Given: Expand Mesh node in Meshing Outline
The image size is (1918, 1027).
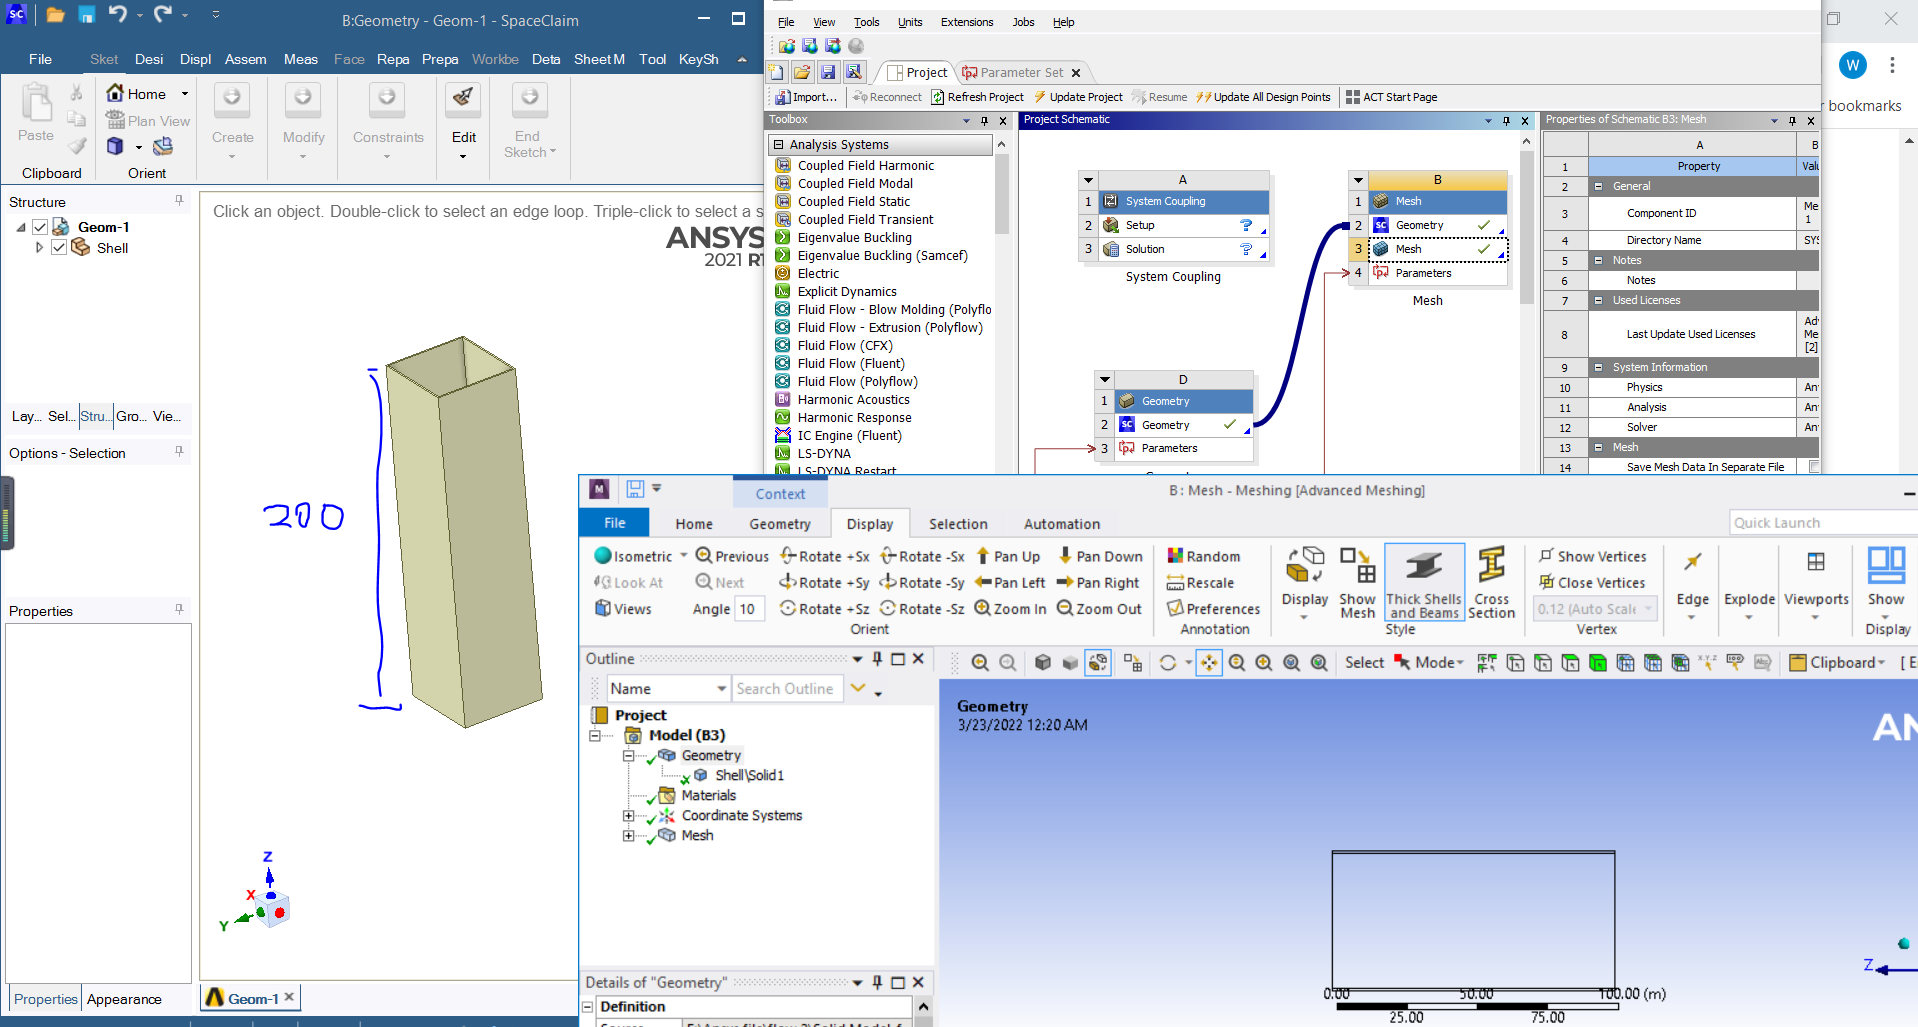Looking at the screenshot, I should pos(628,835).
